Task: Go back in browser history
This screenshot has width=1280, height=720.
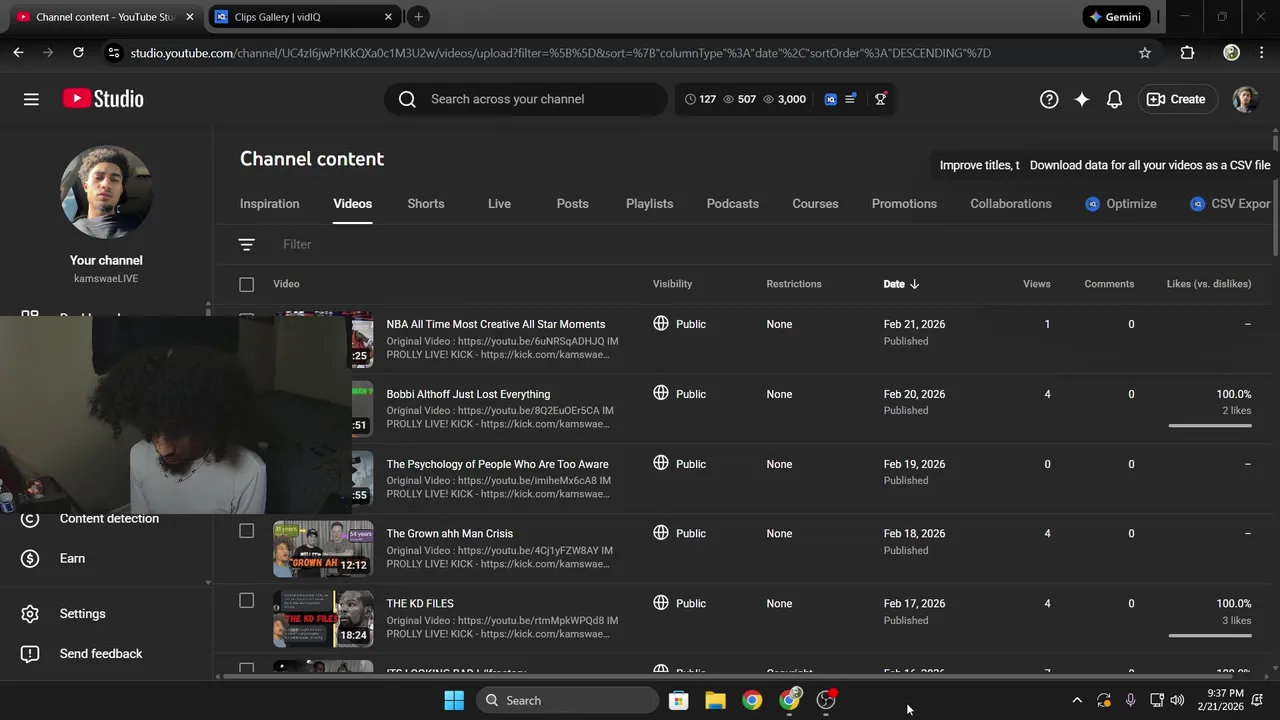Action: 18,53
